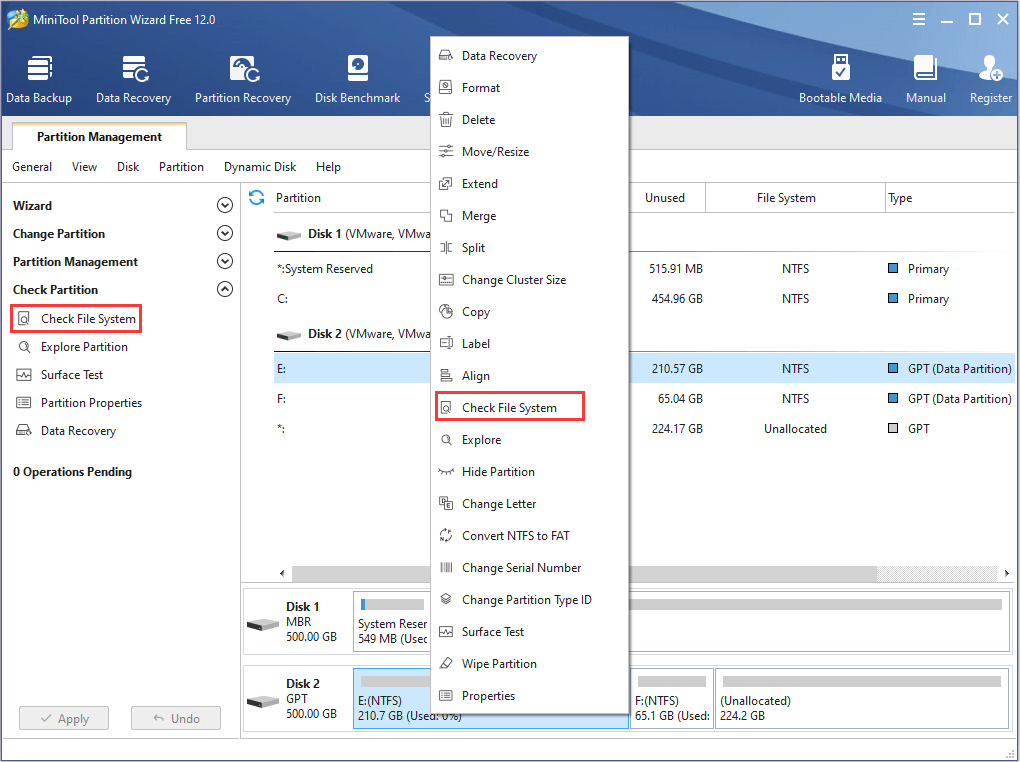Select the C: partition row

pos(644,299)
